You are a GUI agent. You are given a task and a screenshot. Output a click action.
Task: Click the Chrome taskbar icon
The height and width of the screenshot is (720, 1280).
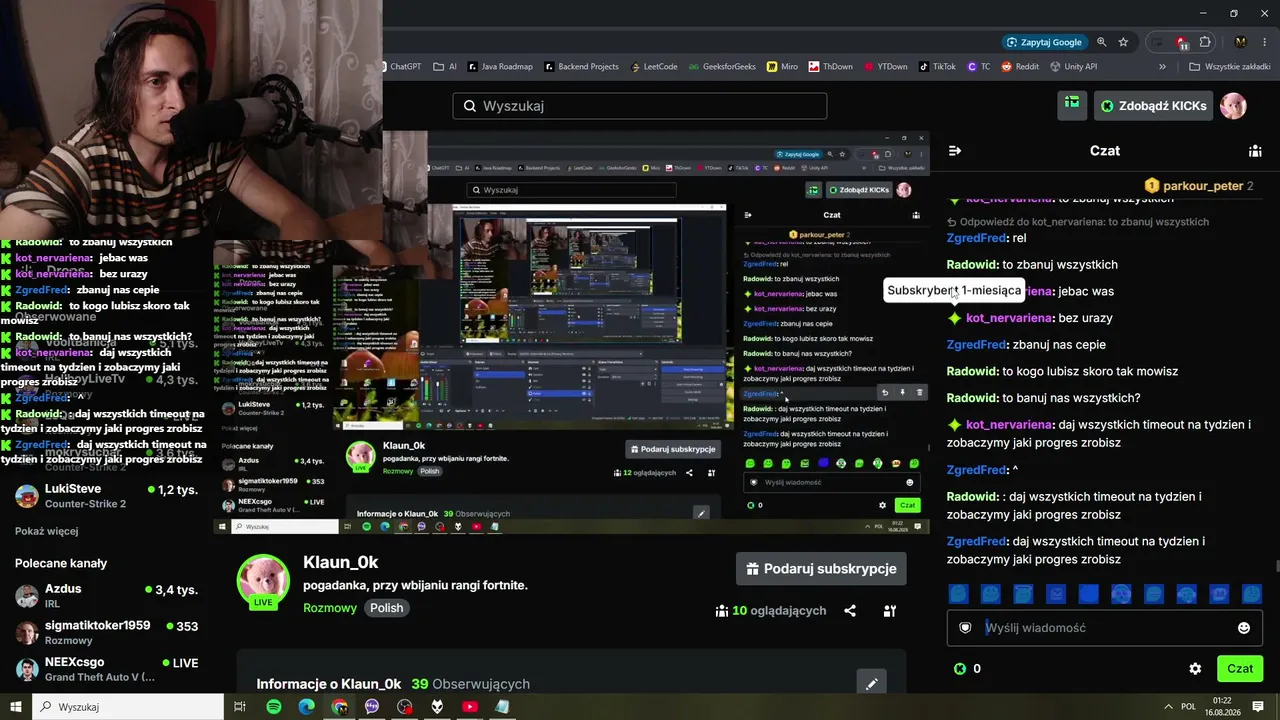pyautogui.click(x=340, y=707)
